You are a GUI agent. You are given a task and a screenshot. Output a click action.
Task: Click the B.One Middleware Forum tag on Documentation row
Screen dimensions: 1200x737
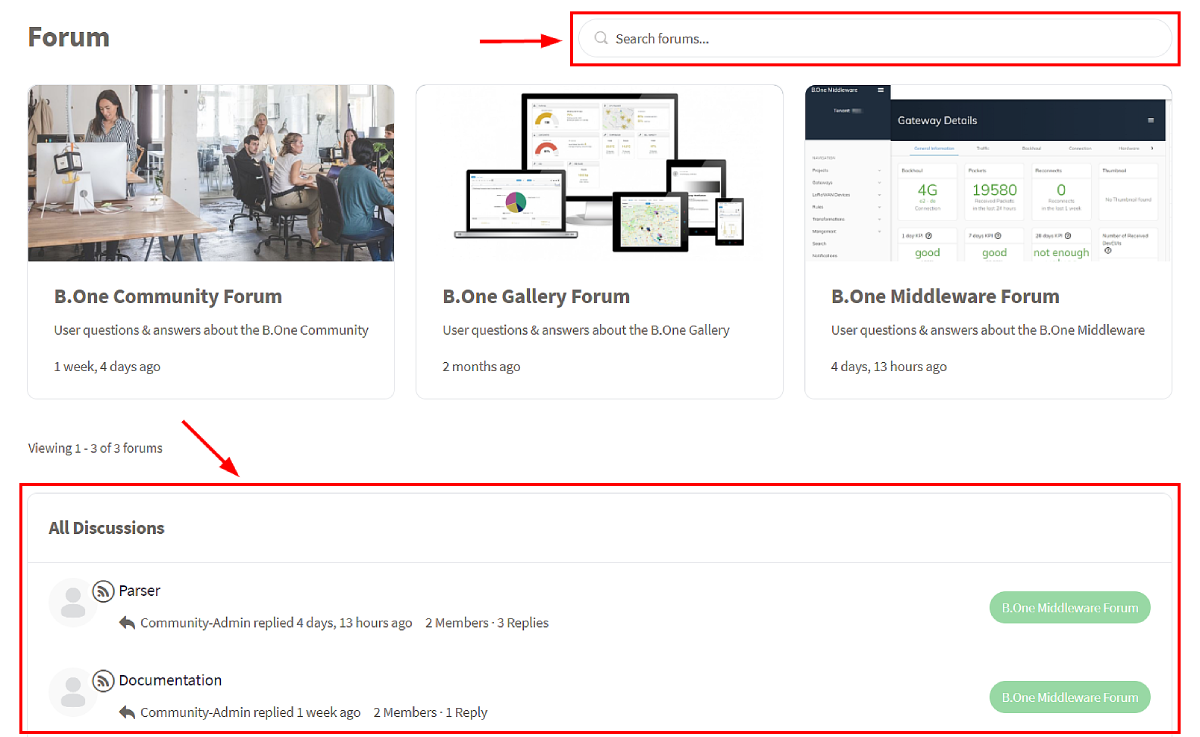point(1070,698)
